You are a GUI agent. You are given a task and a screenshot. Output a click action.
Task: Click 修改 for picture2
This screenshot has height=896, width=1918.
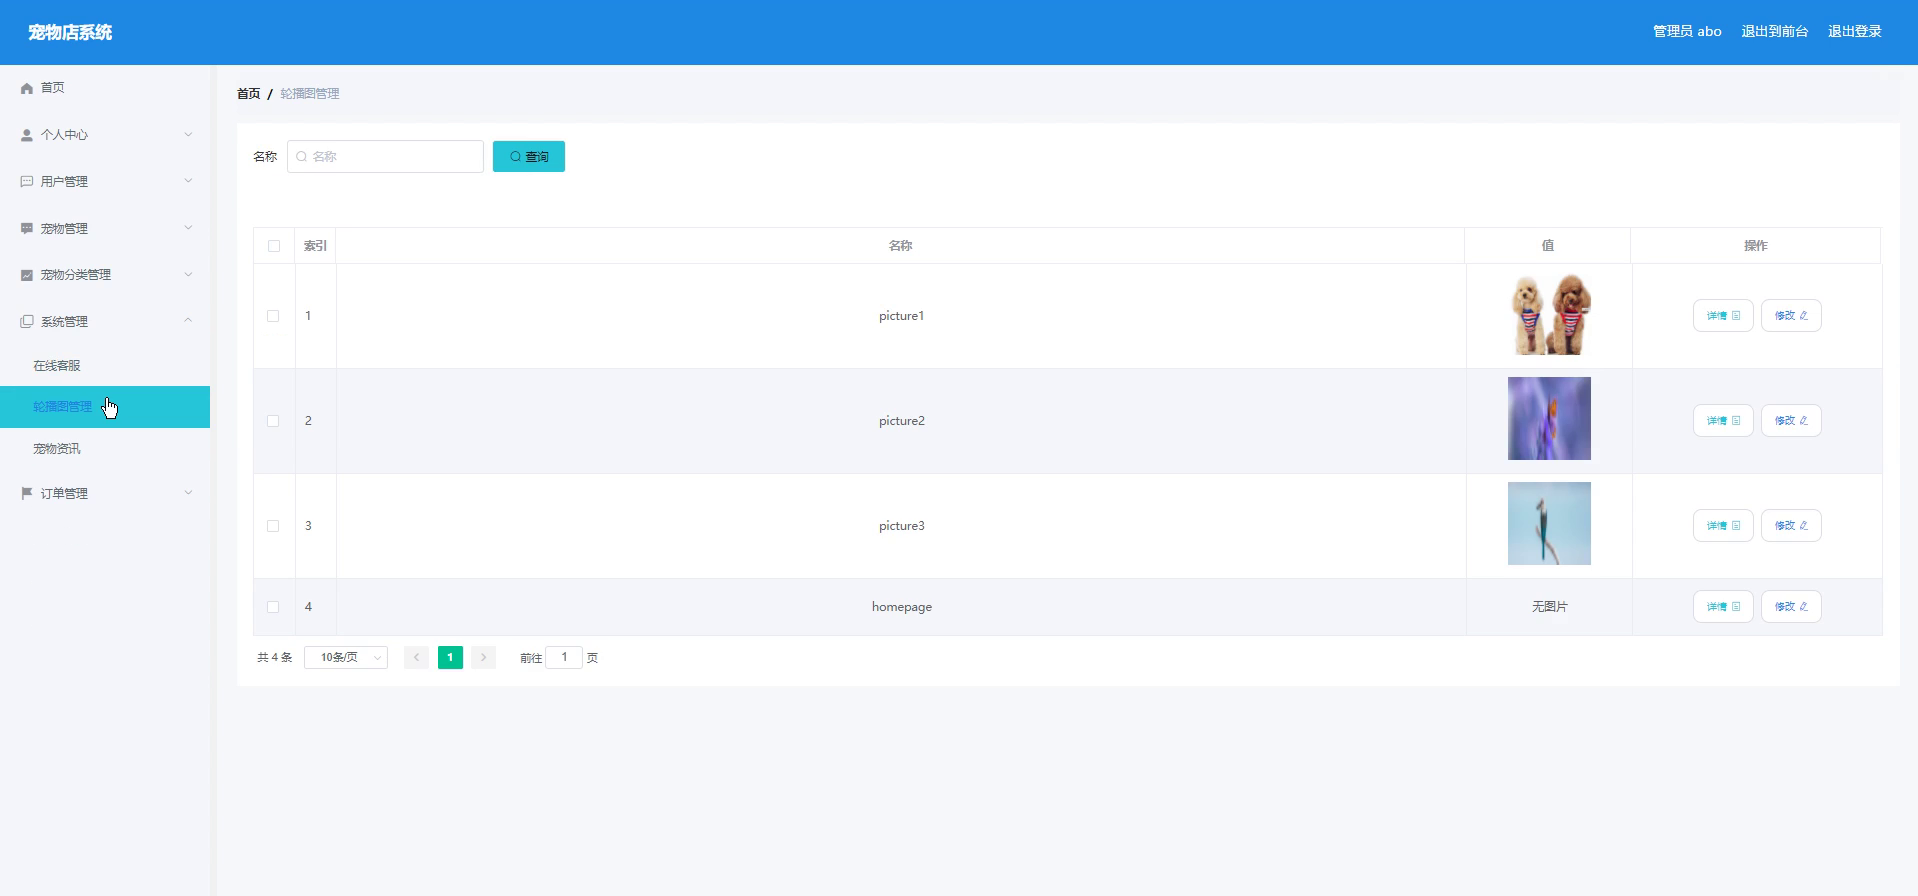[x=1791, y=421]
